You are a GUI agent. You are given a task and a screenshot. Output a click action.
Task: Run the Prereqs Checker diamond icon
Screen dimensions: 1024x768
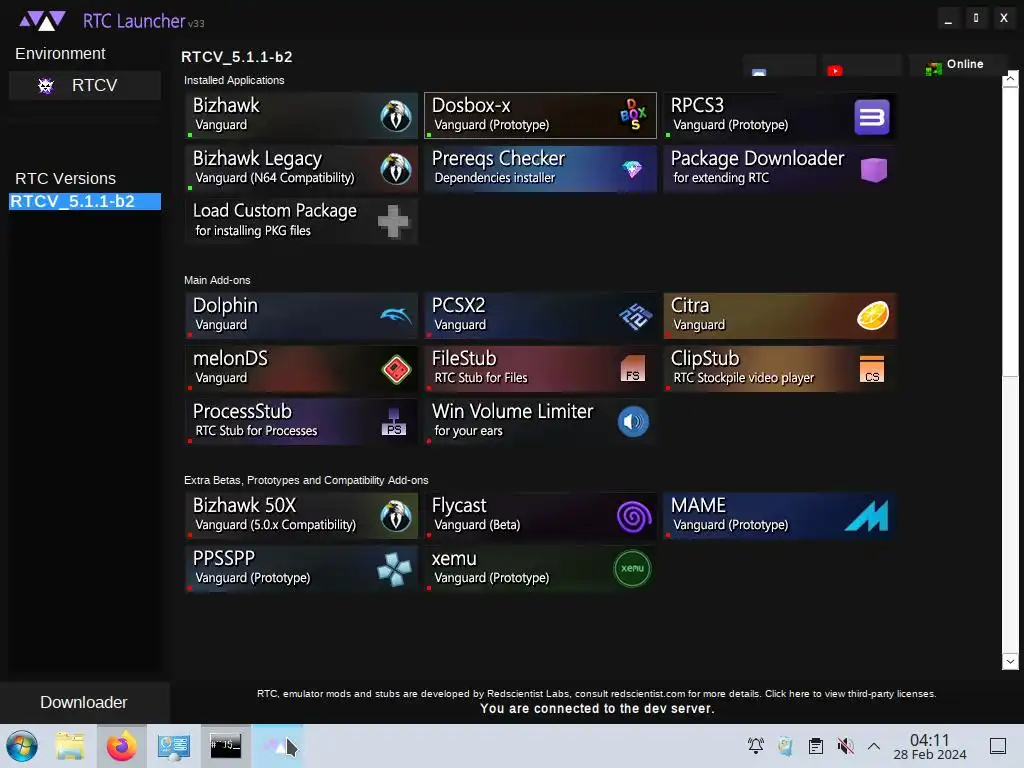[632, 169]
